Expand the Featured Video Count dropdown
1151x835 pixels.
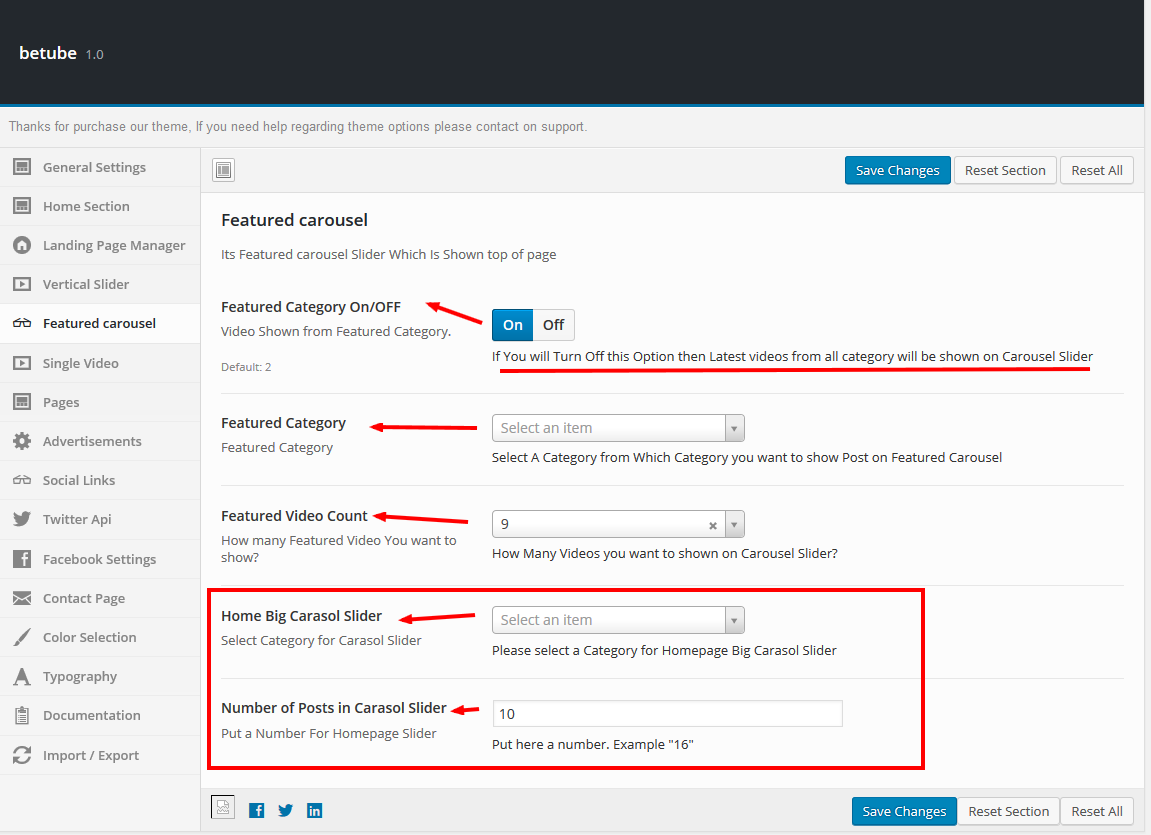735,524
